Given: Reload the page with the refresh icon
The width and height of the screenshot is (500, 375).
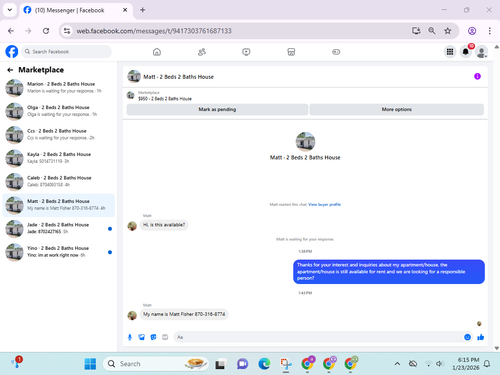Looking at the screenshot, I should tap(46, 31).
